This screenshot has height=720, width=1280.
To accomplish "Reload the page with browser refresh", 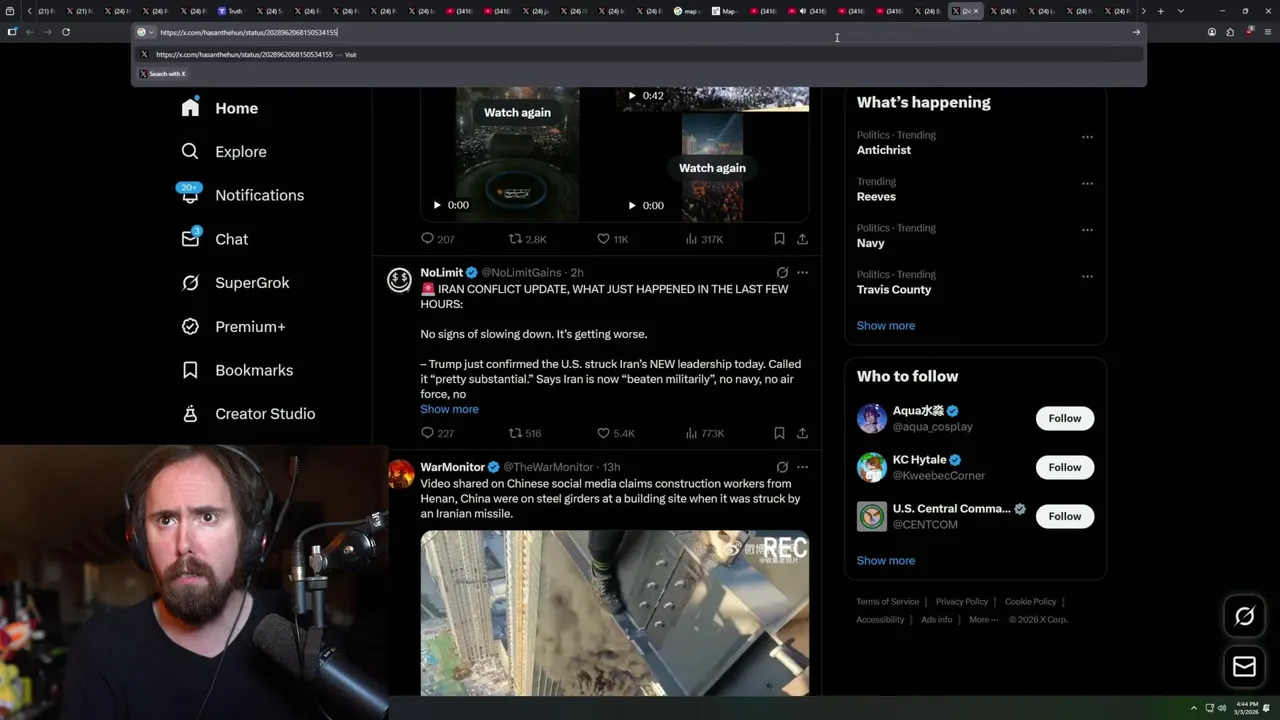I will coord(66,32).
